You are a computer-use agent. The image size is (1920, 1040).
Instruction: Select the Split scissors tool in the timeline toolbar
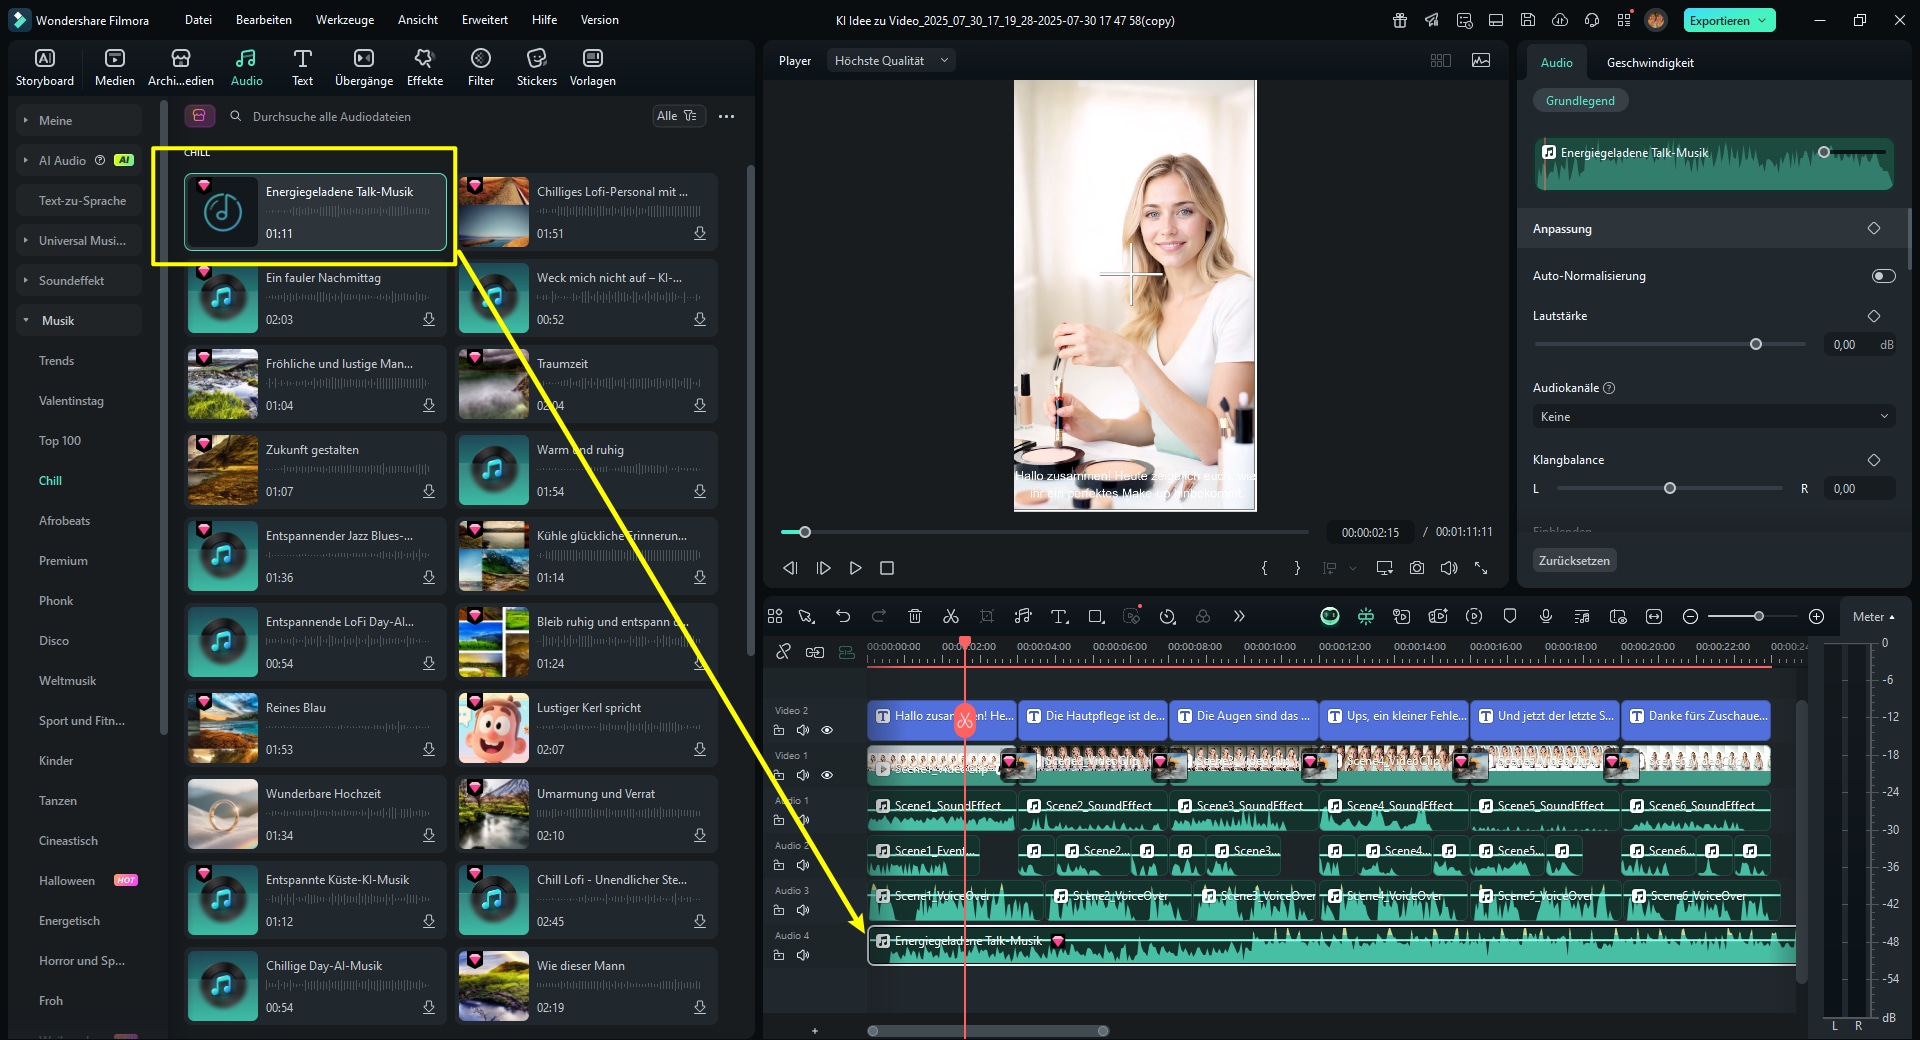[x=951, y=616]
